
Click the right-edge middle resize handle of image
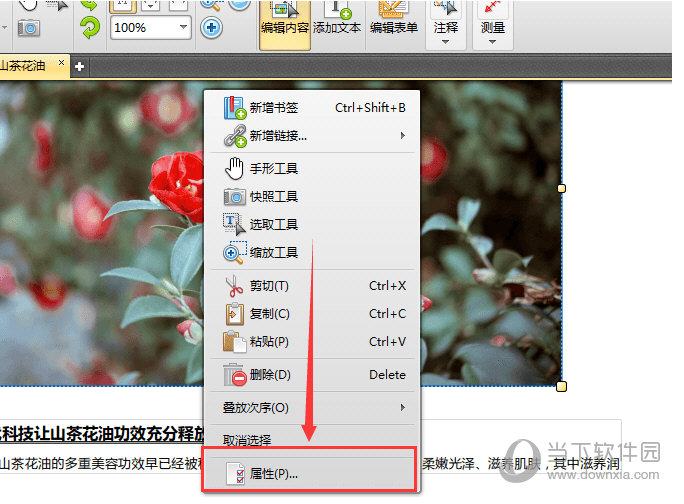click(x=562, y=189)
